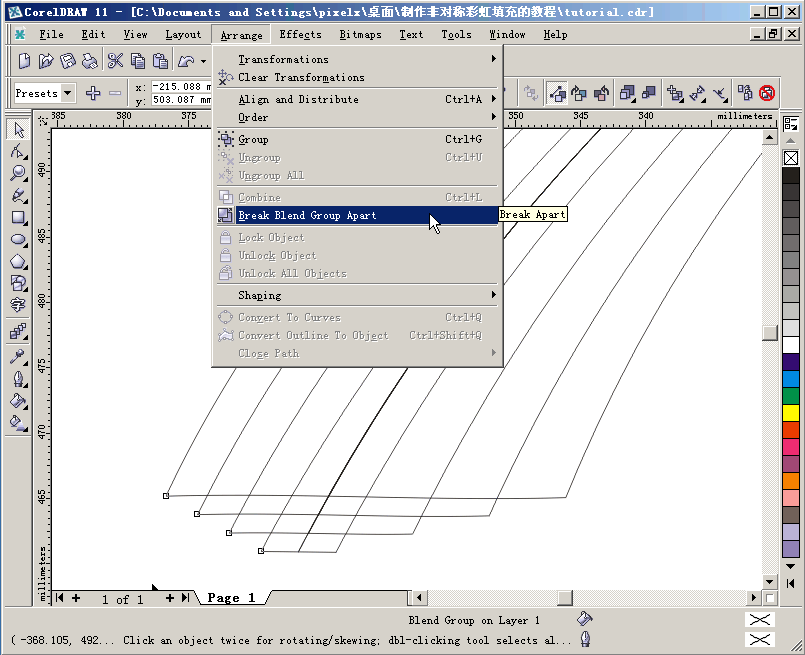This screenshot has height=655, width=805.
Task: Jump to the first page button
Action: coord(60,598)
